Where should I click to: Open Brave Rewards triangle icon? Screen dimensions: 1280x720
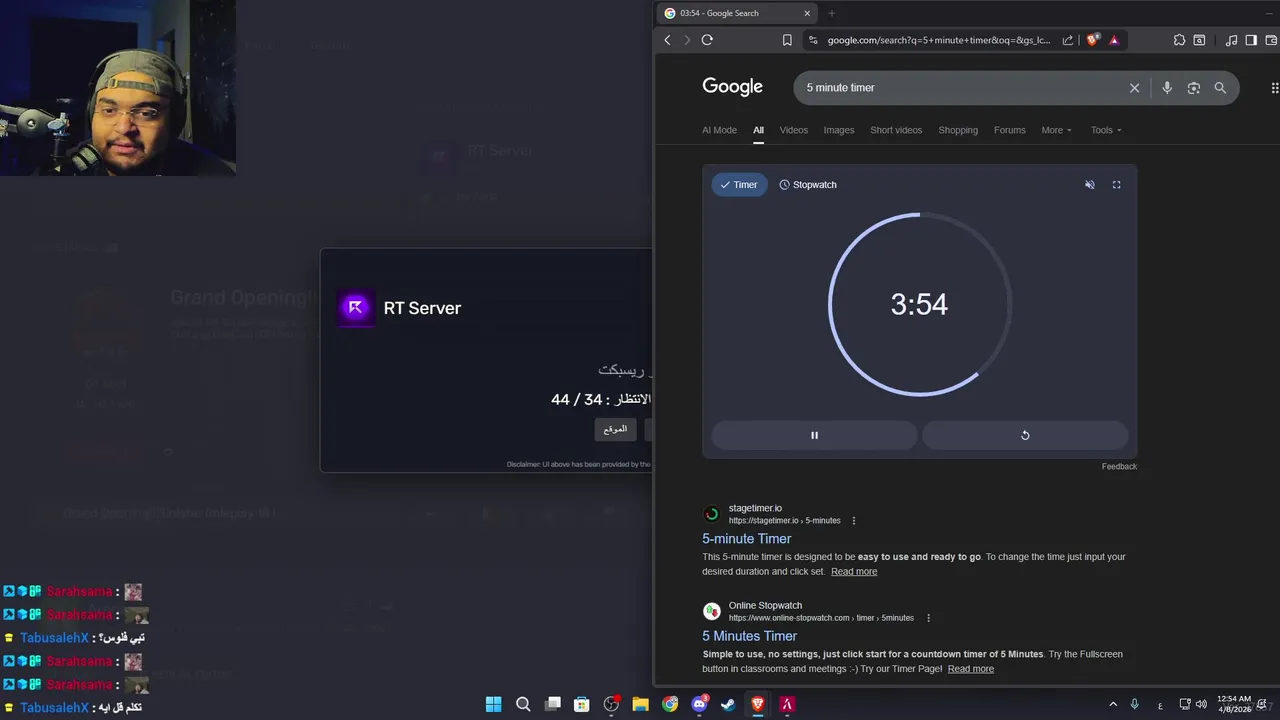(x=1113, y=40)
